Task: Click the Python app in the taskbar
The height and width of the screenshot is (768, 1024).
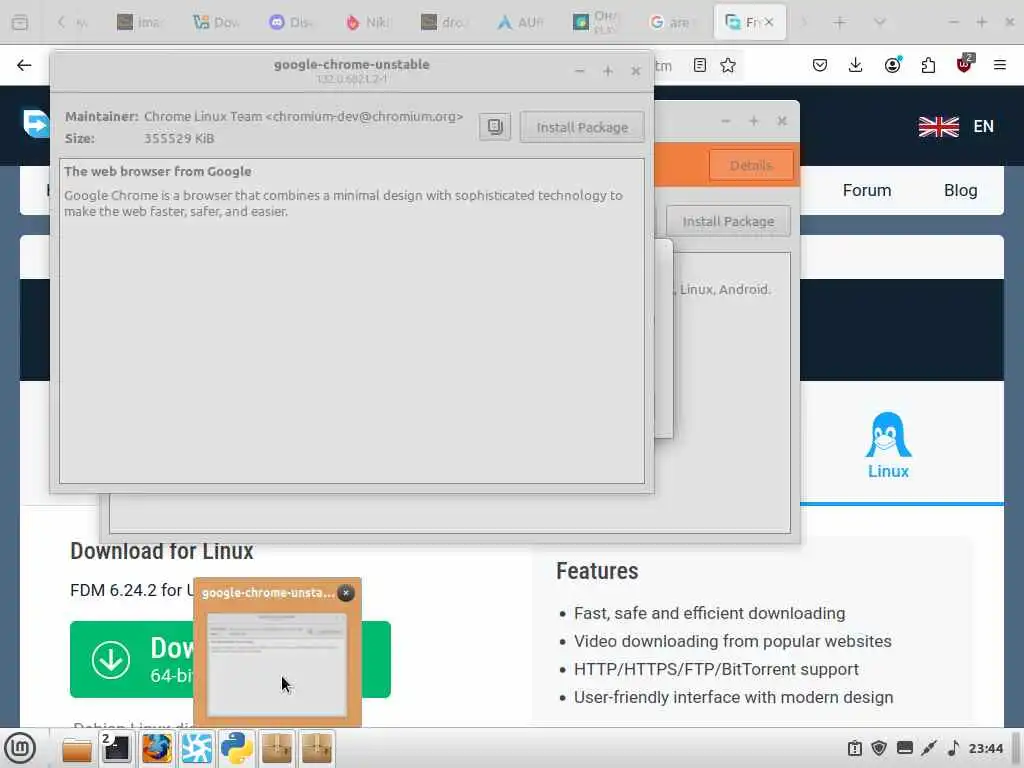Action: click(x=236, y=748)
